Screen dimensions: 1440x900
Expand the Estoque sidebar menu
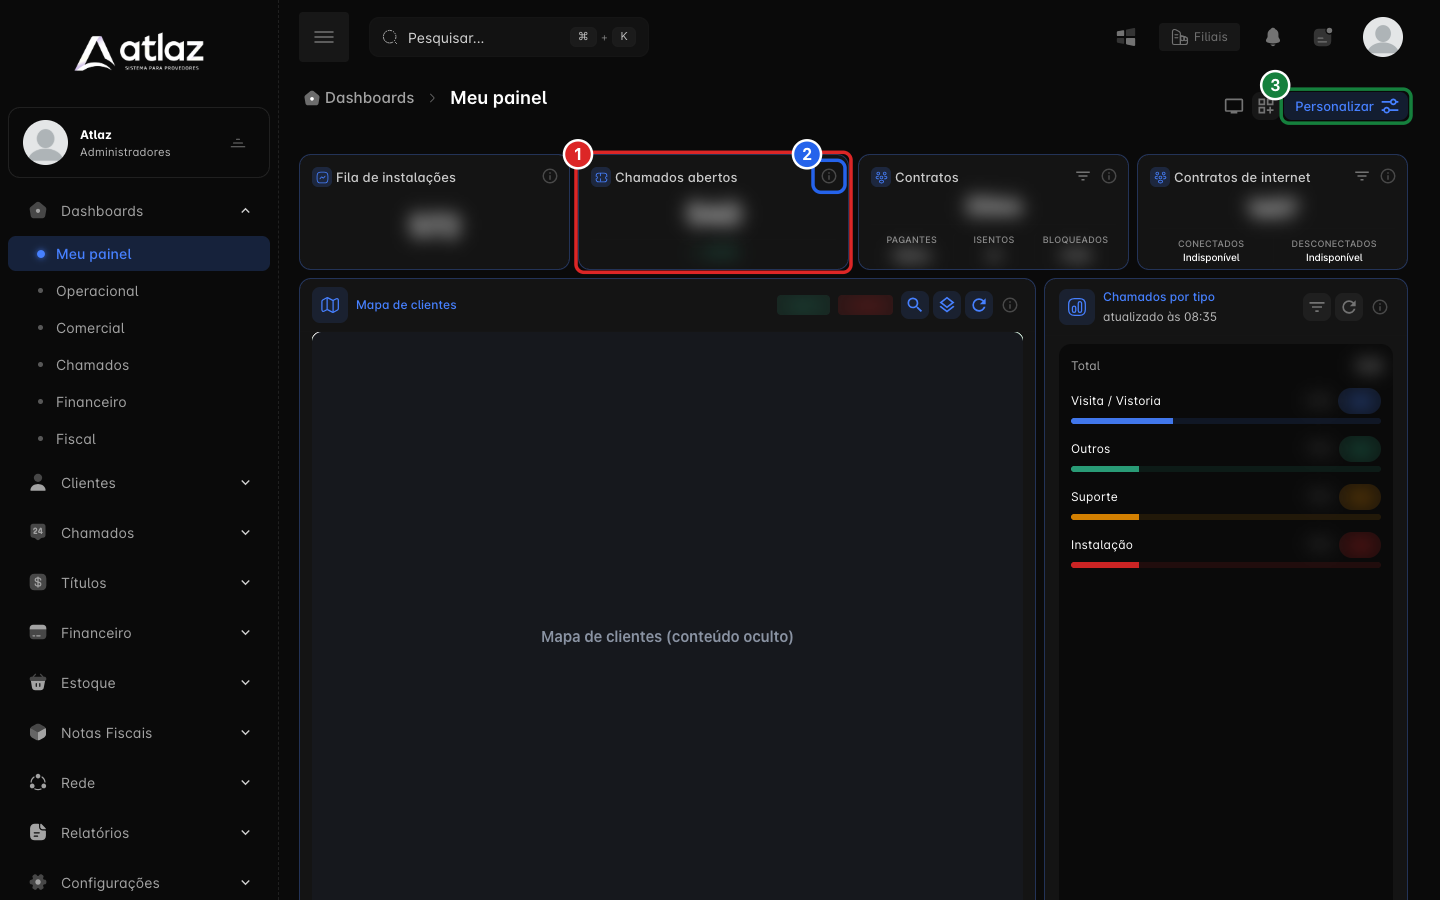point(139,683)
